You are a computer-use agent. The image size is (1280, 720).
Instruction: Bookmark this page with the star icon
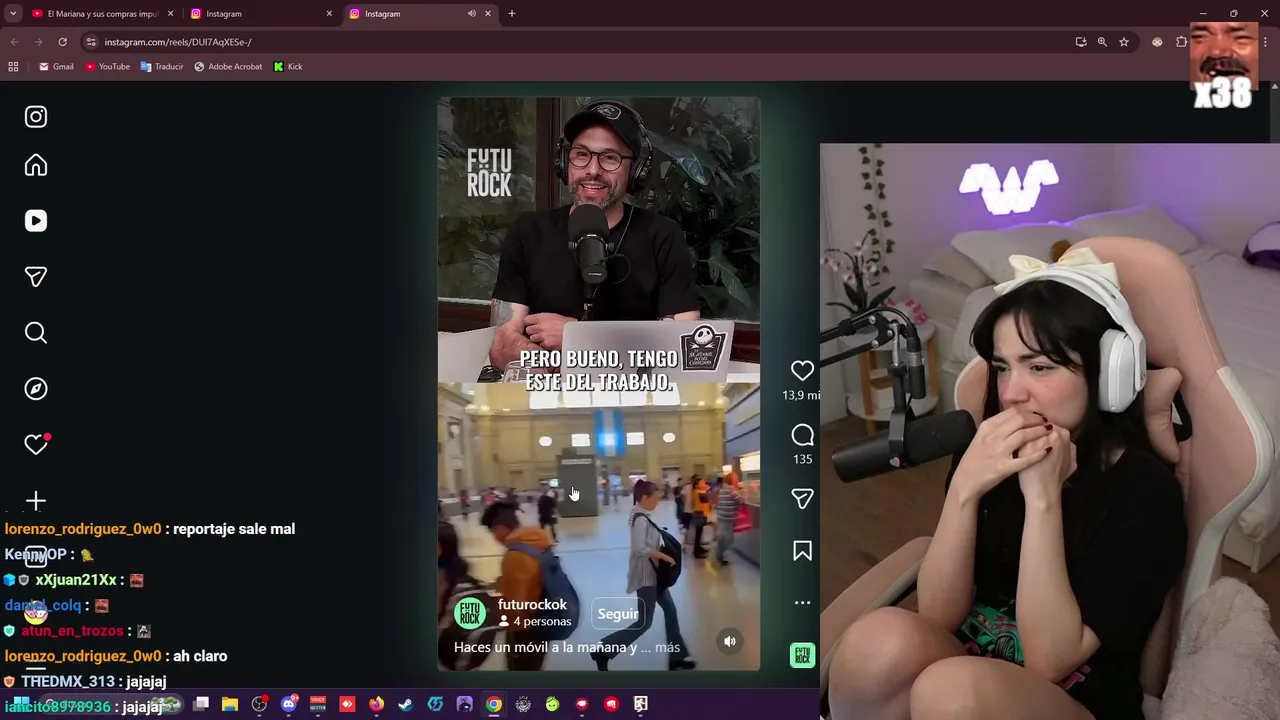point(1124,42)
